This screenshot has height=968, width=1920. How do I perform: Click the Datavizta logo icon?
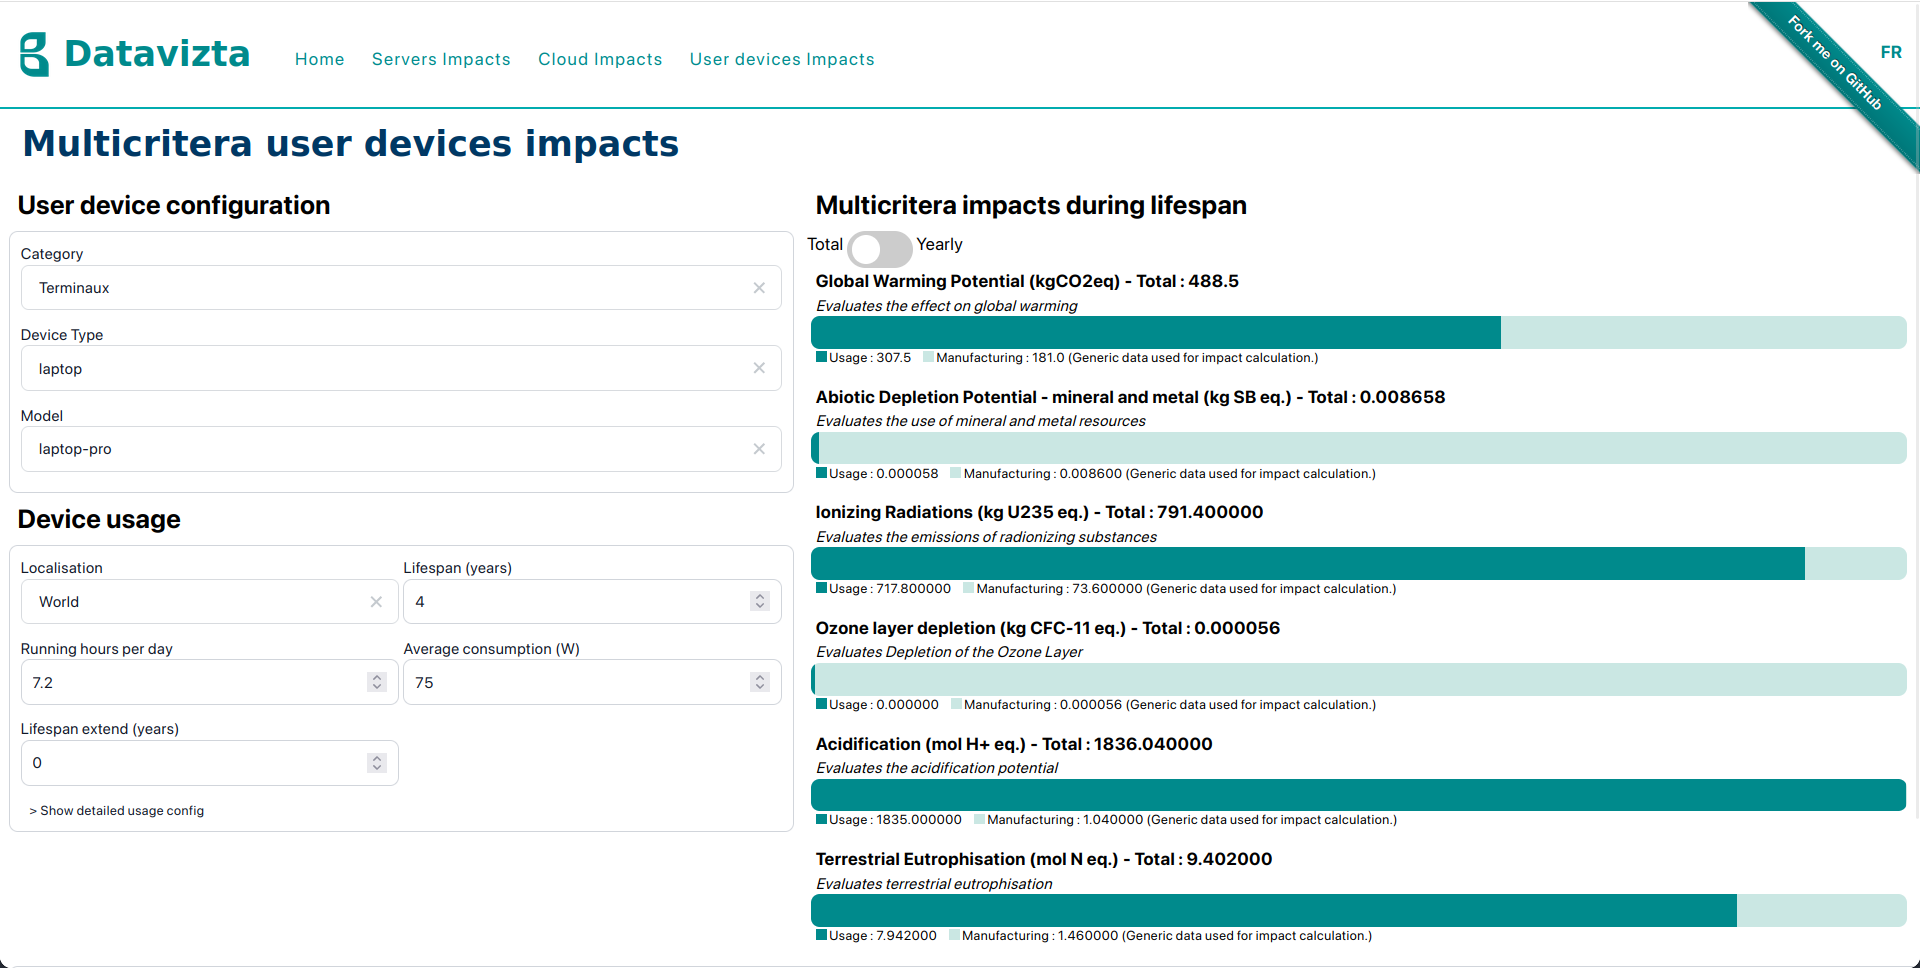(34, 54)
